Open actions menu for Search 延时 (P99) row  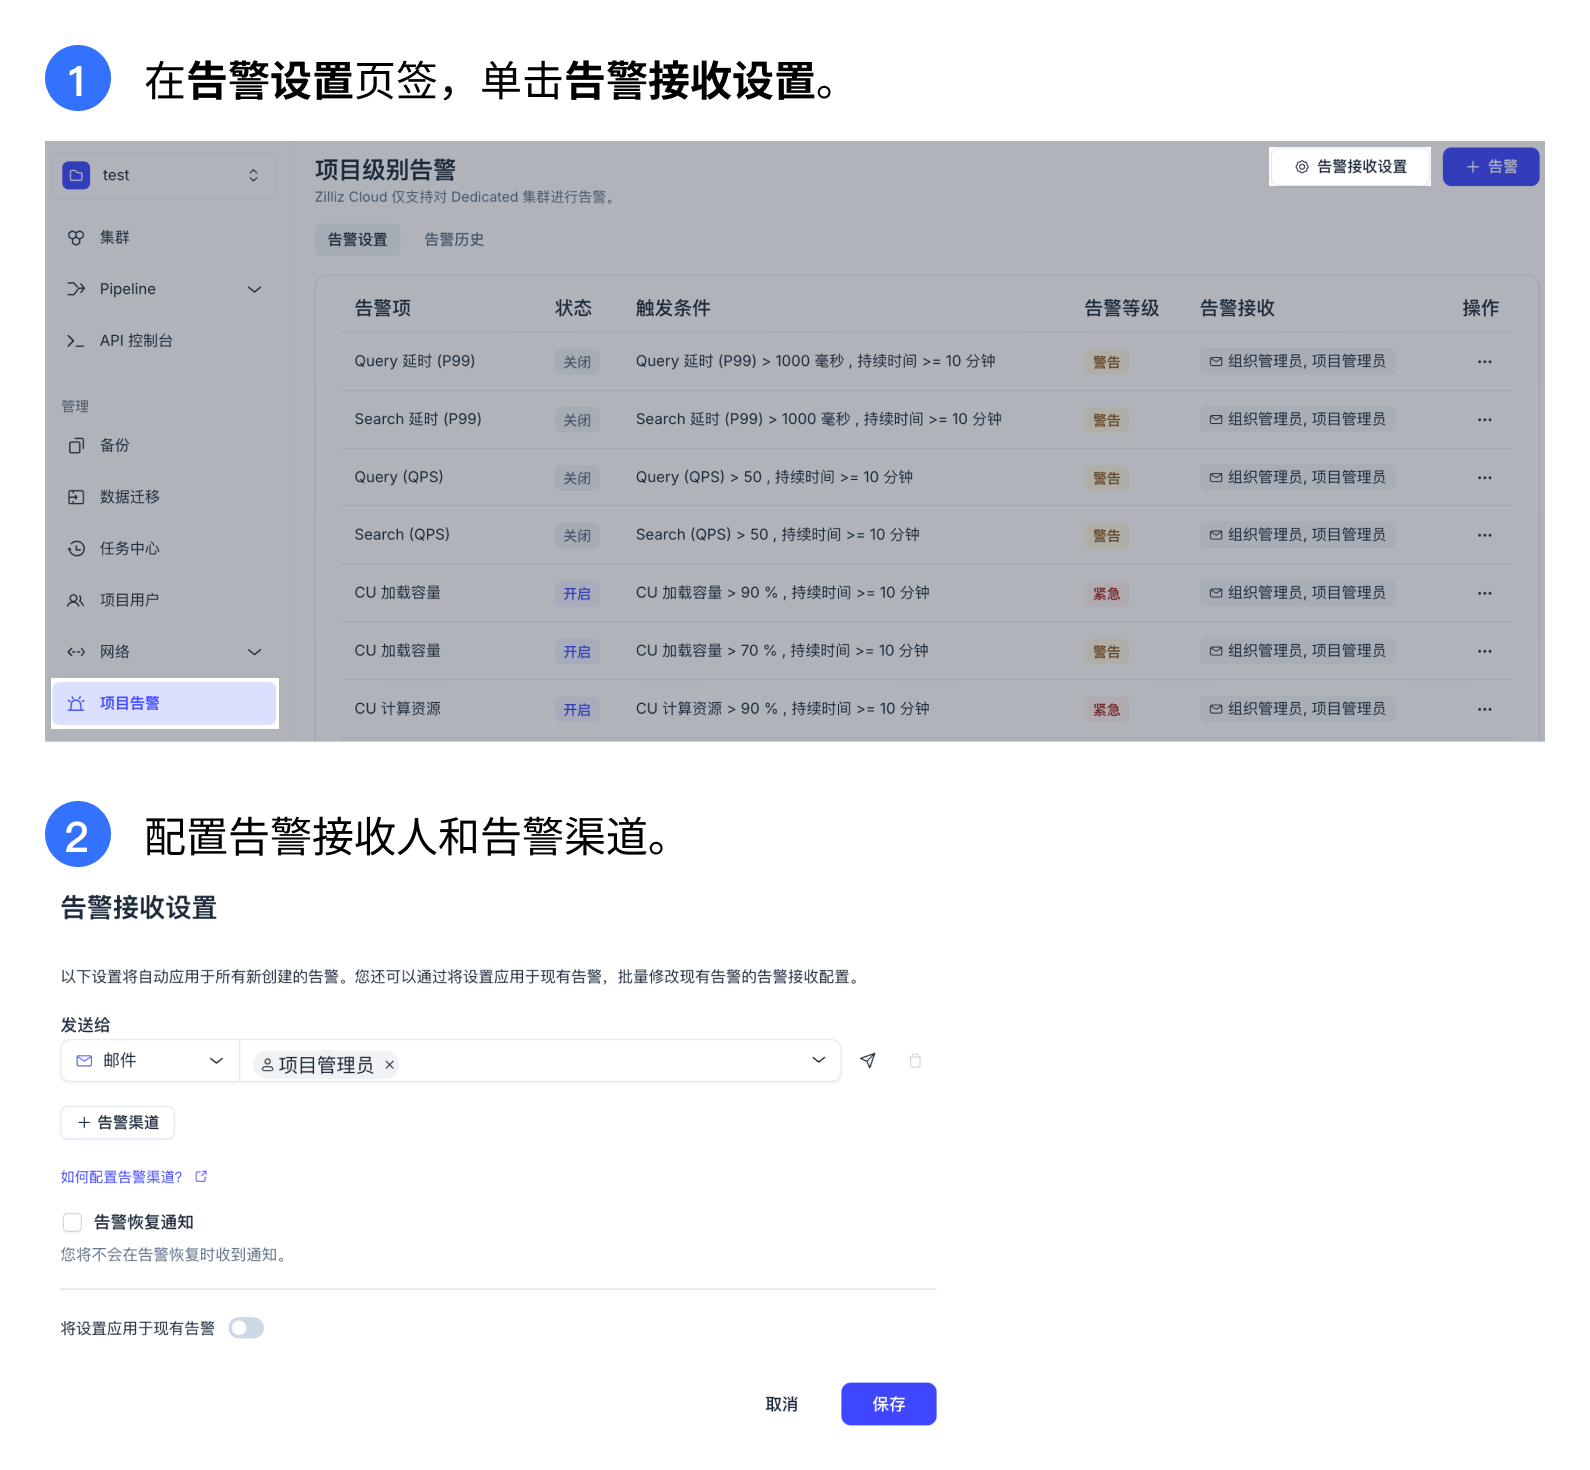pos(1484,420)
